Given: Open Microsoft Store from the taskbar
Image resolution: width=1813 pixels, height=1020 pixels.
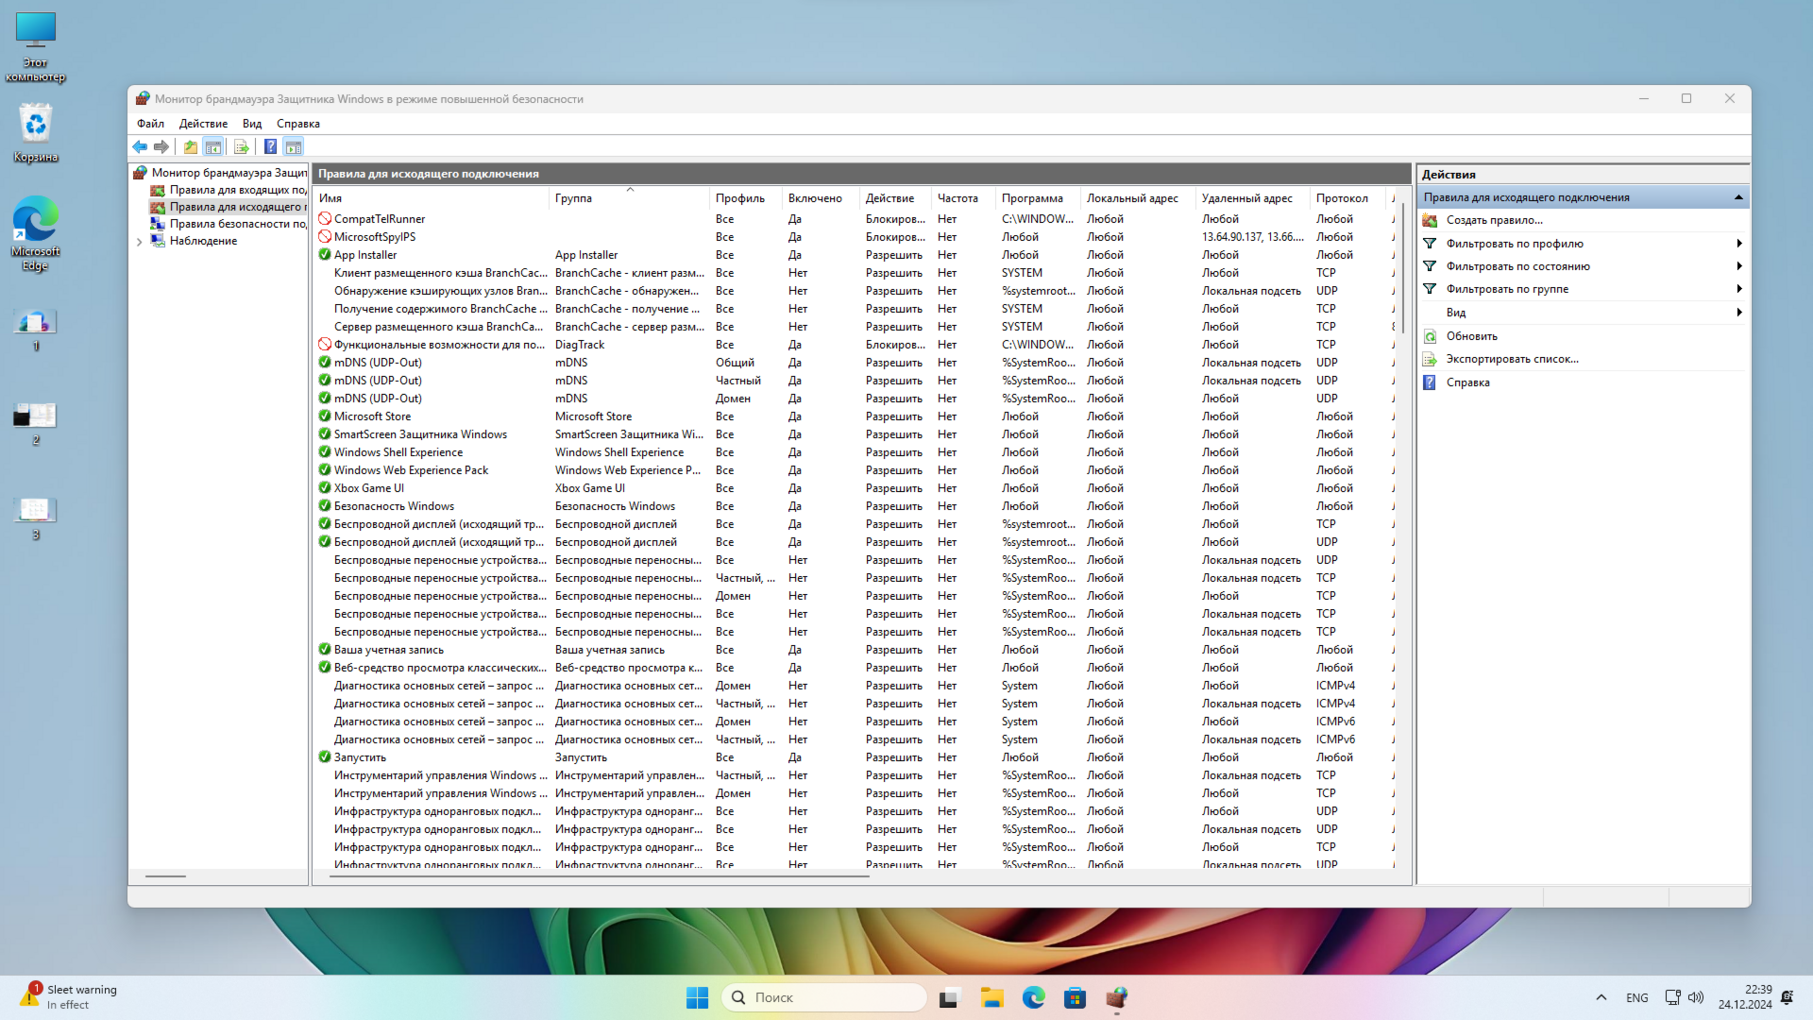Looking at the screenshot, I should click(1075, 997).
